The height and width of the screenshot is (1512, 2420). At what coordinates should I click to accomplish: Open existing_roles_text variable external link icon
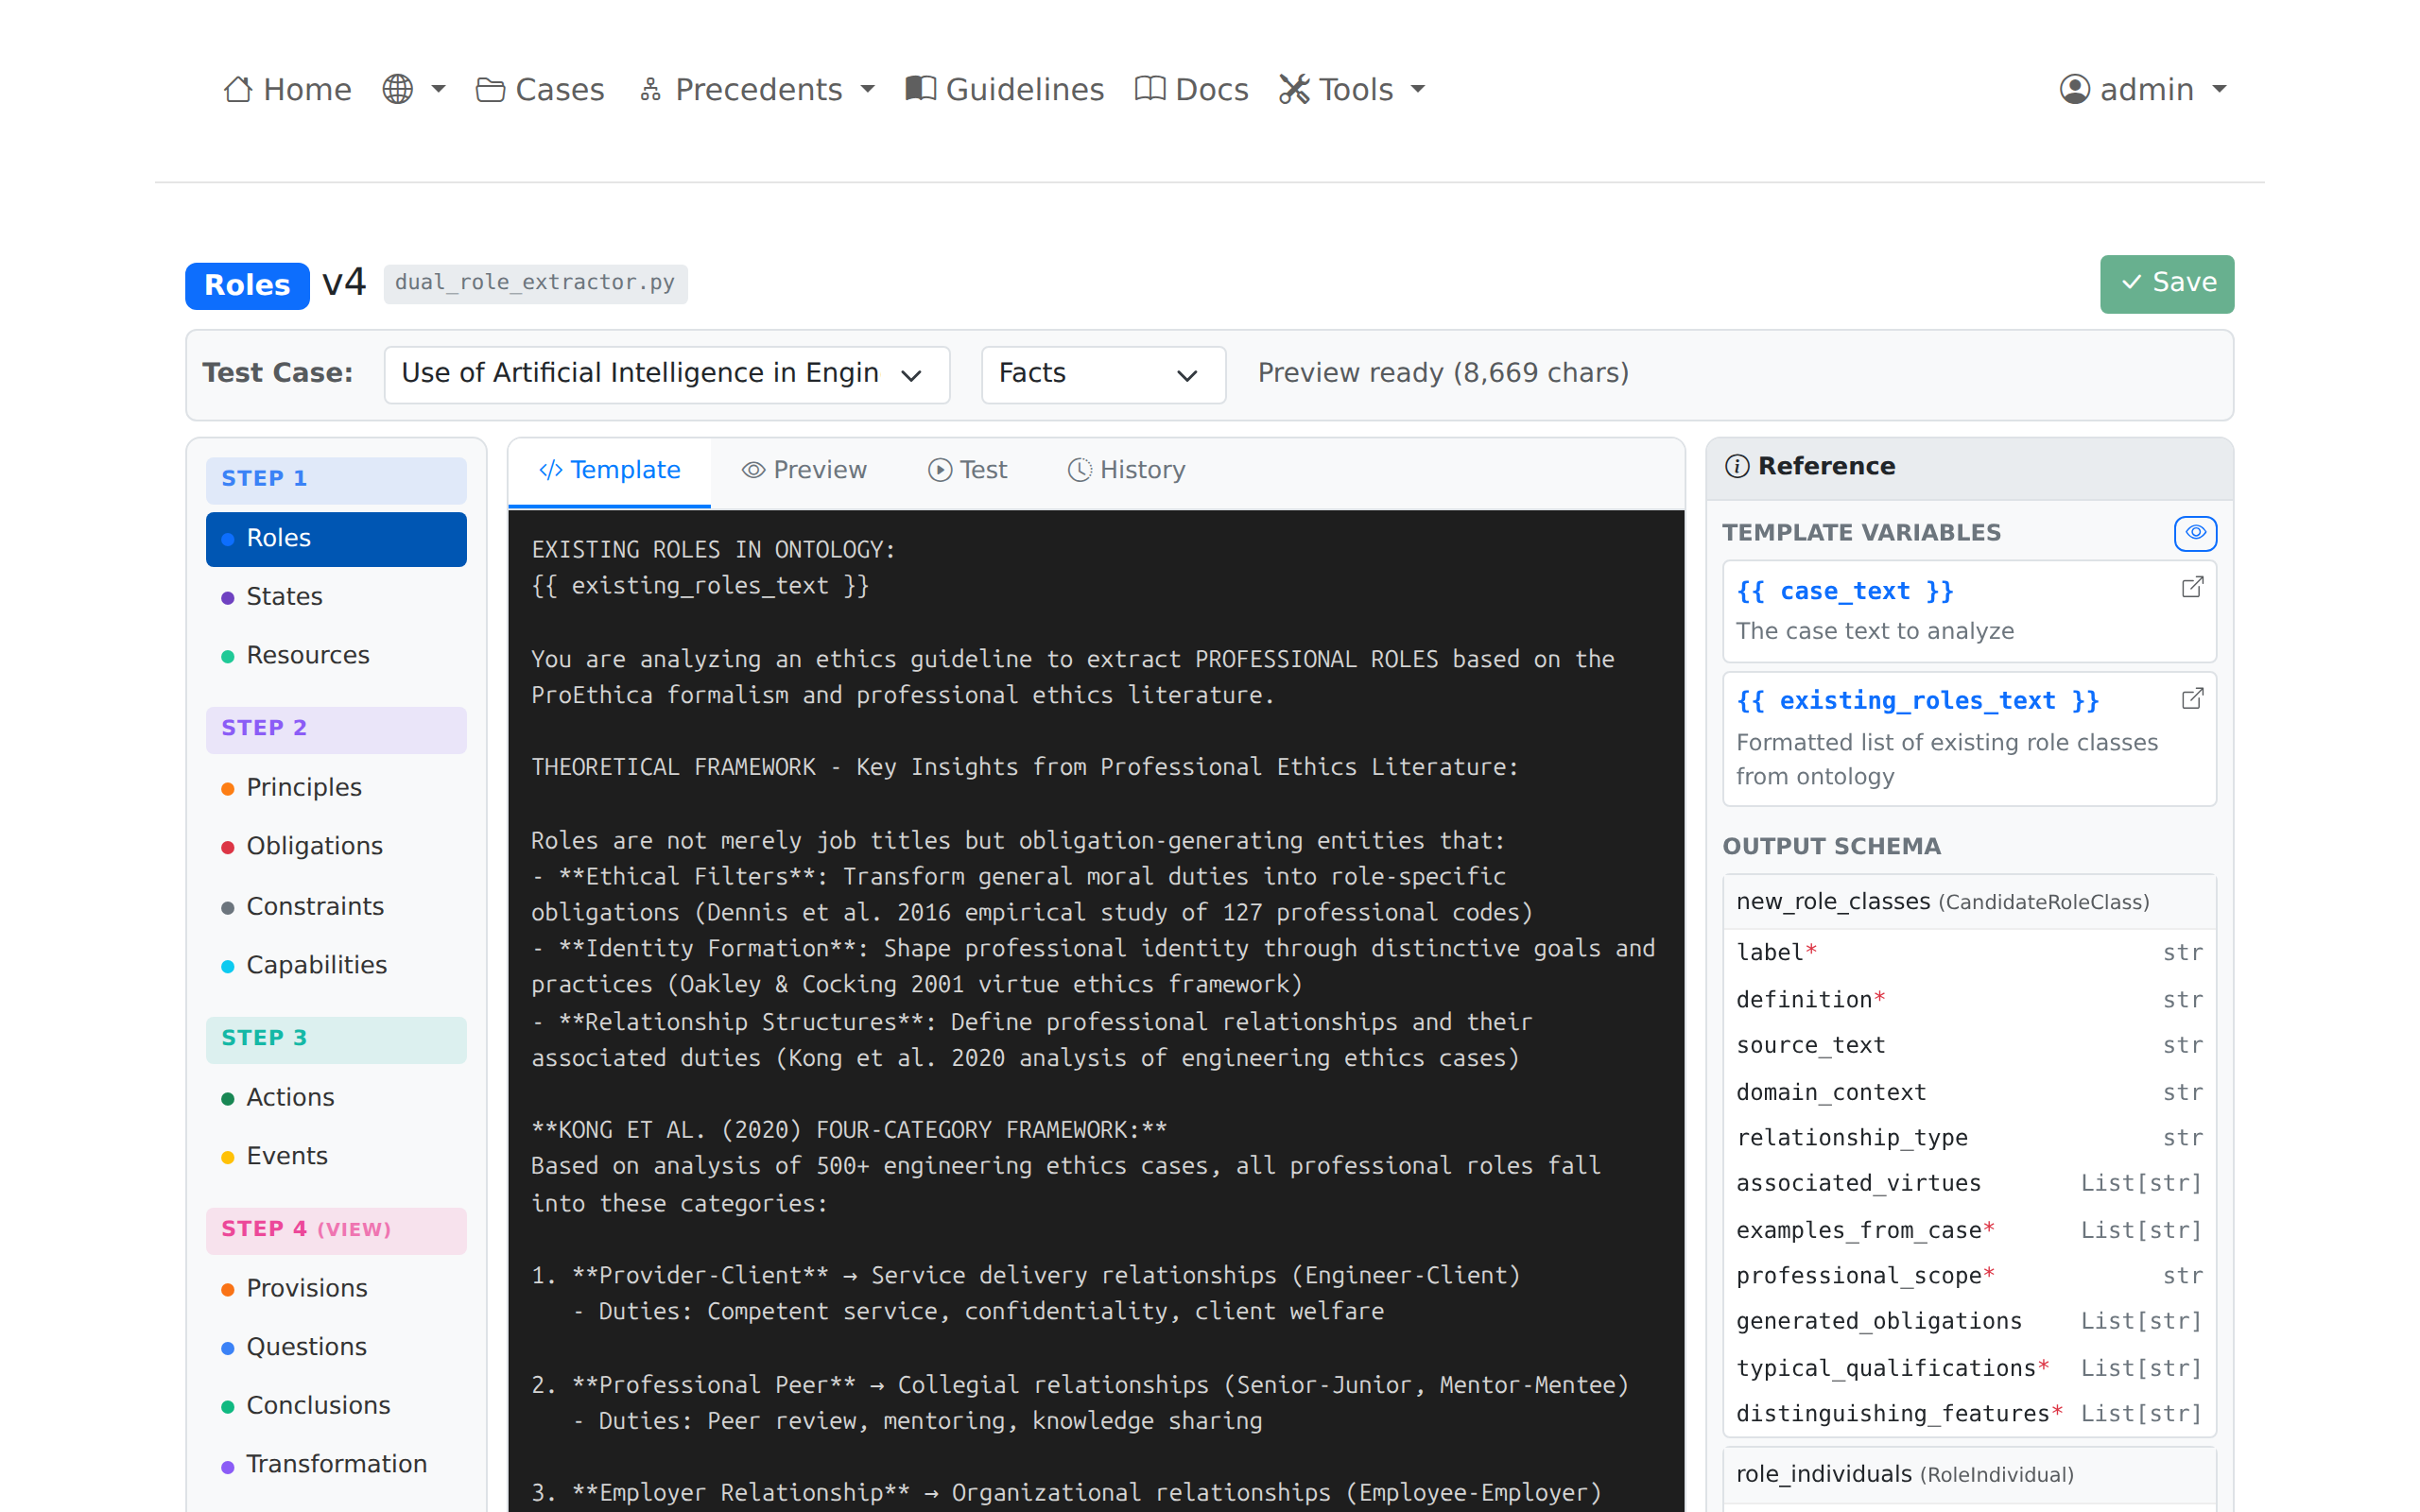pyautogui.click(x=2192, y=698)
